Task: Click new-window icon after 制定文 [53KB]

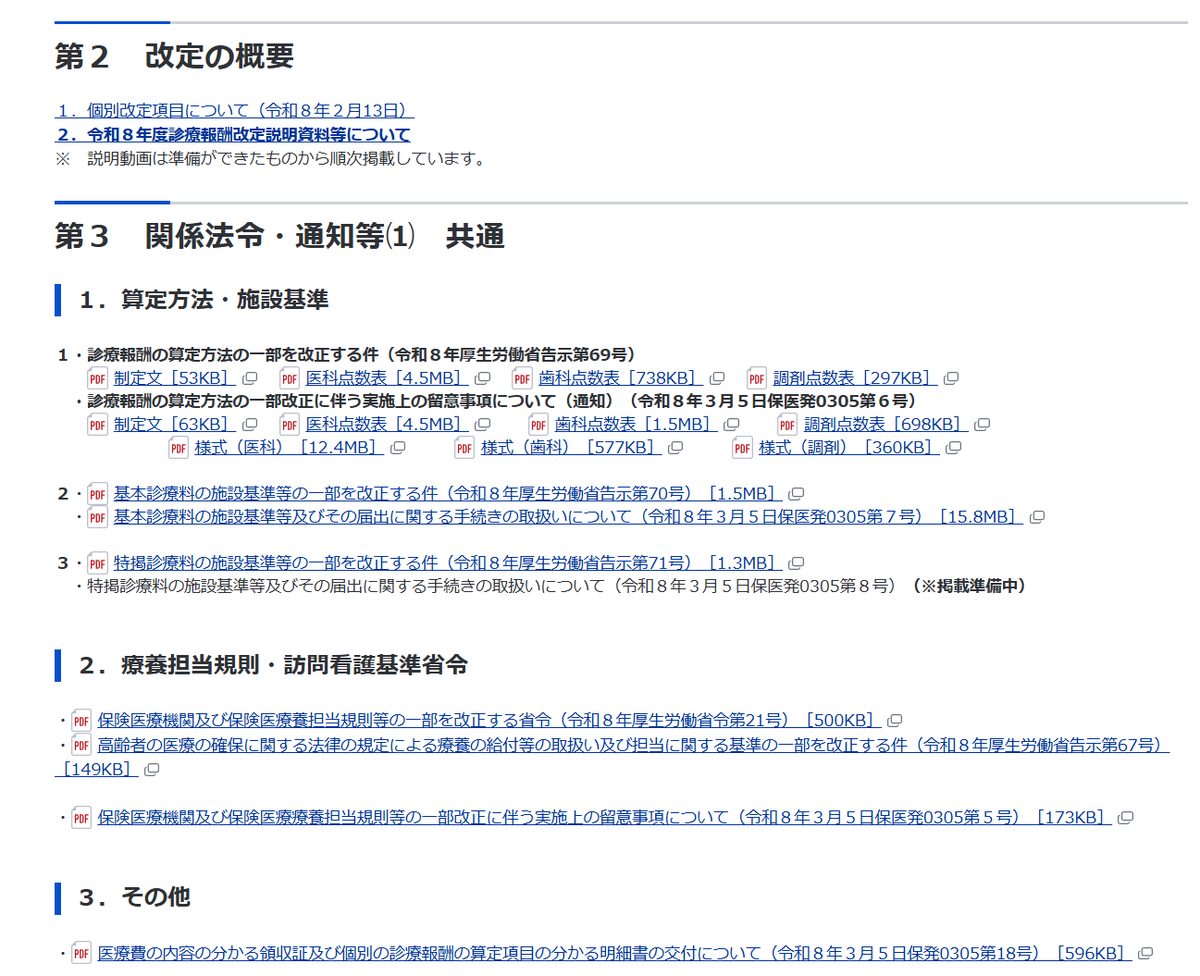Action: pyautogui.click(x=250, y=379)
